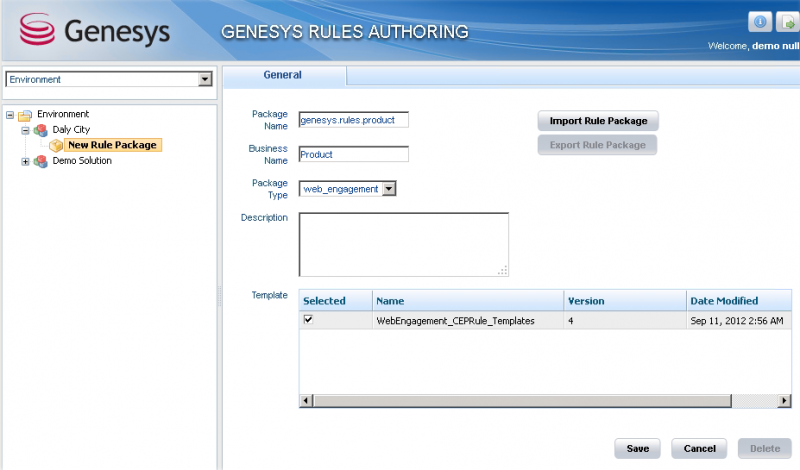Click the WebEngagement_CEPRule_Templates name cell
The height and width of the screenshot is (470, 800).
click(468, 320)
